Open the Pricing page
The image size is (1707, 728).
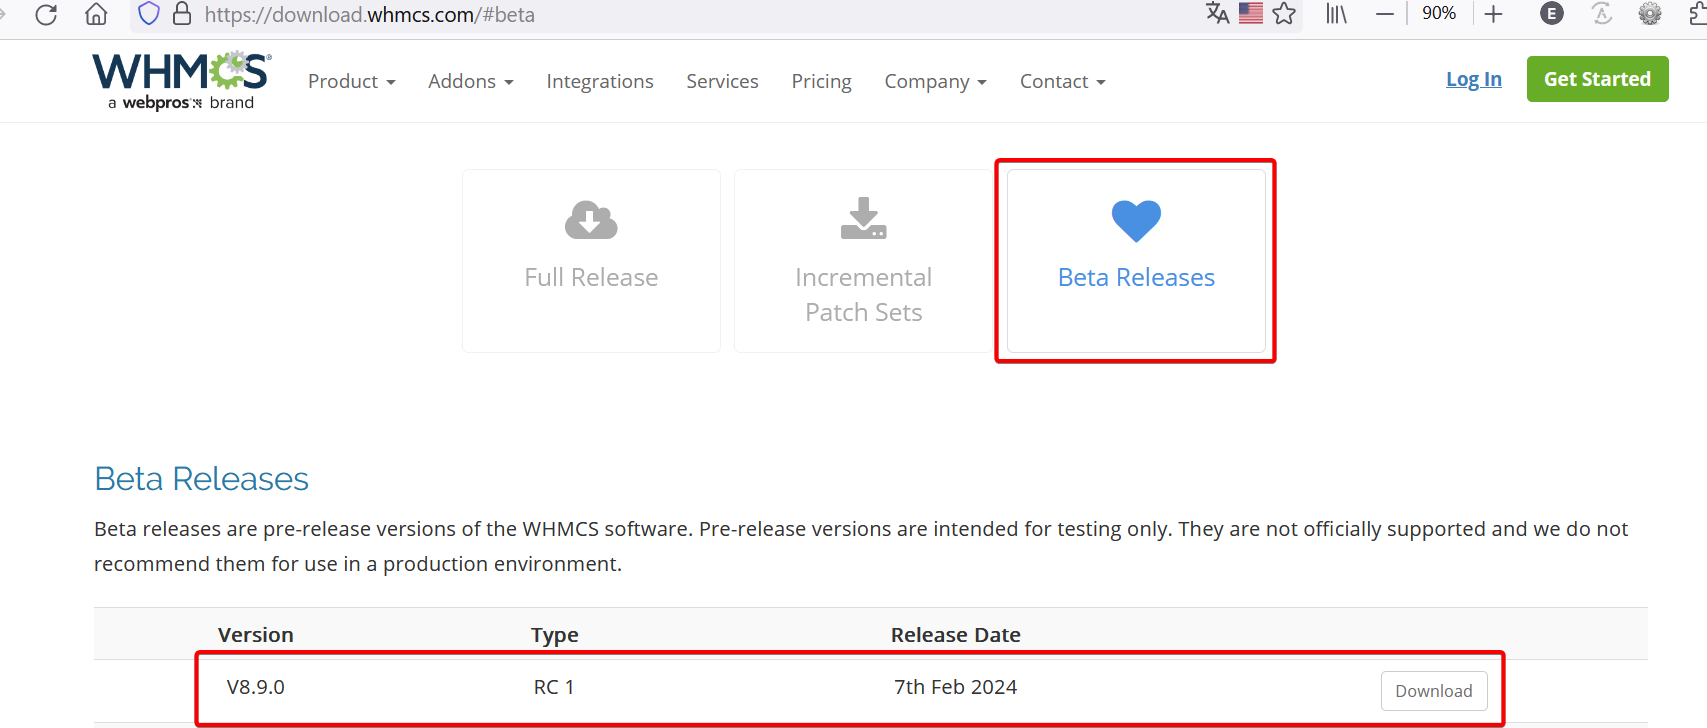point(822,82)
